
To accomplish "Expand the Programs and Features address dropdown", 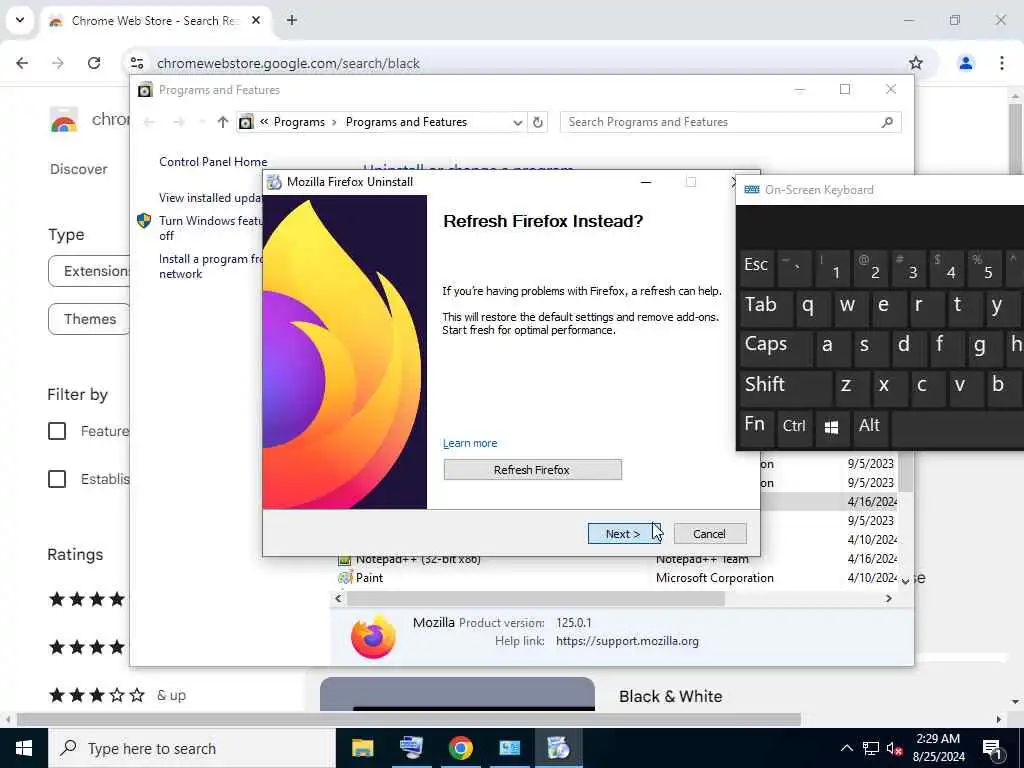I will 517,122.
